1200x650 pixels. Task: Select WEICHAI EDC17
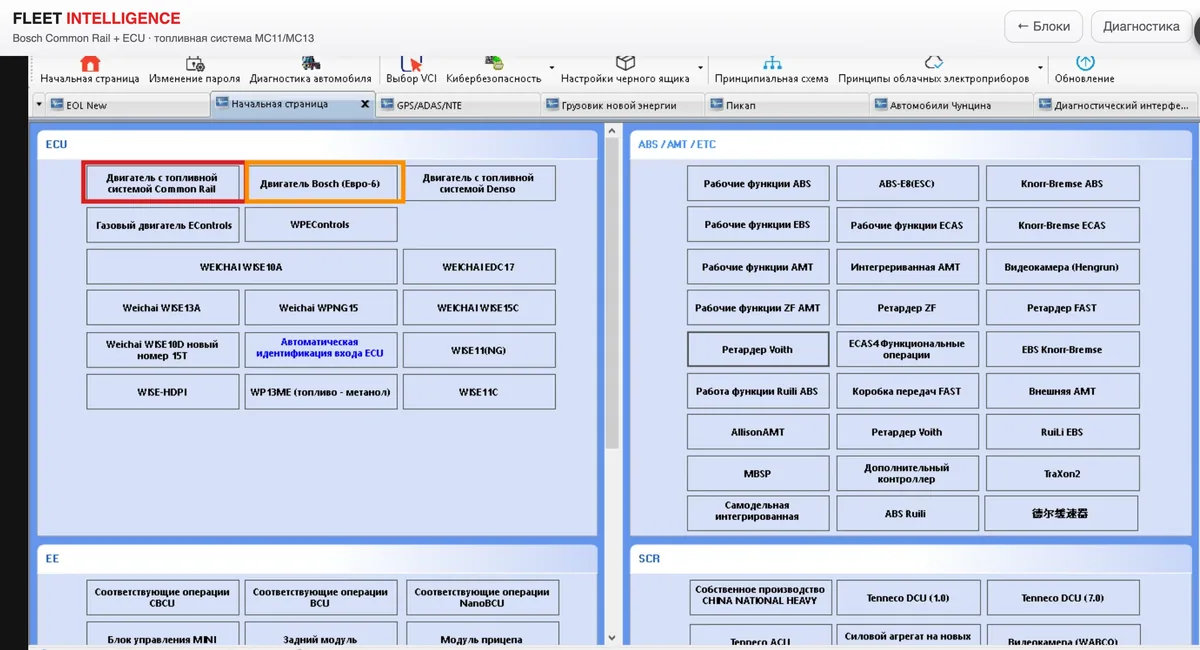[478, 267]
